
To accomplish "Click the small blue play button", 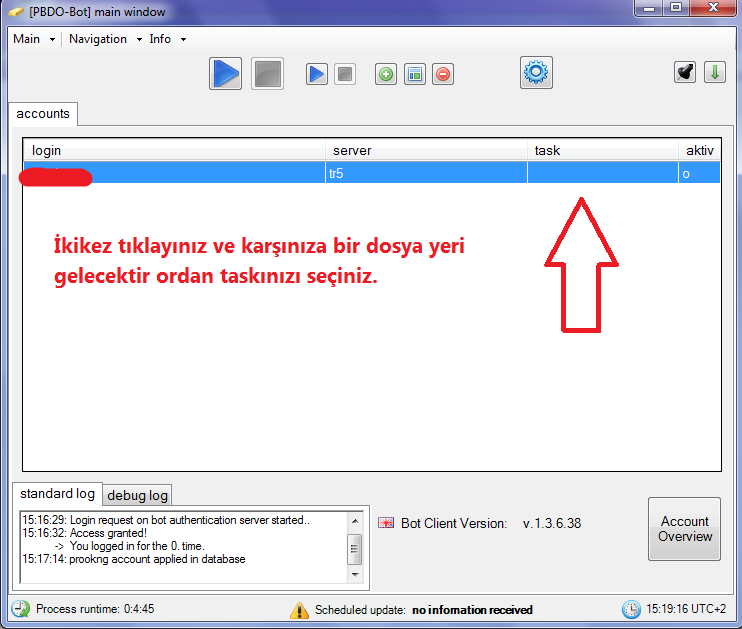I will click(317, 74).
